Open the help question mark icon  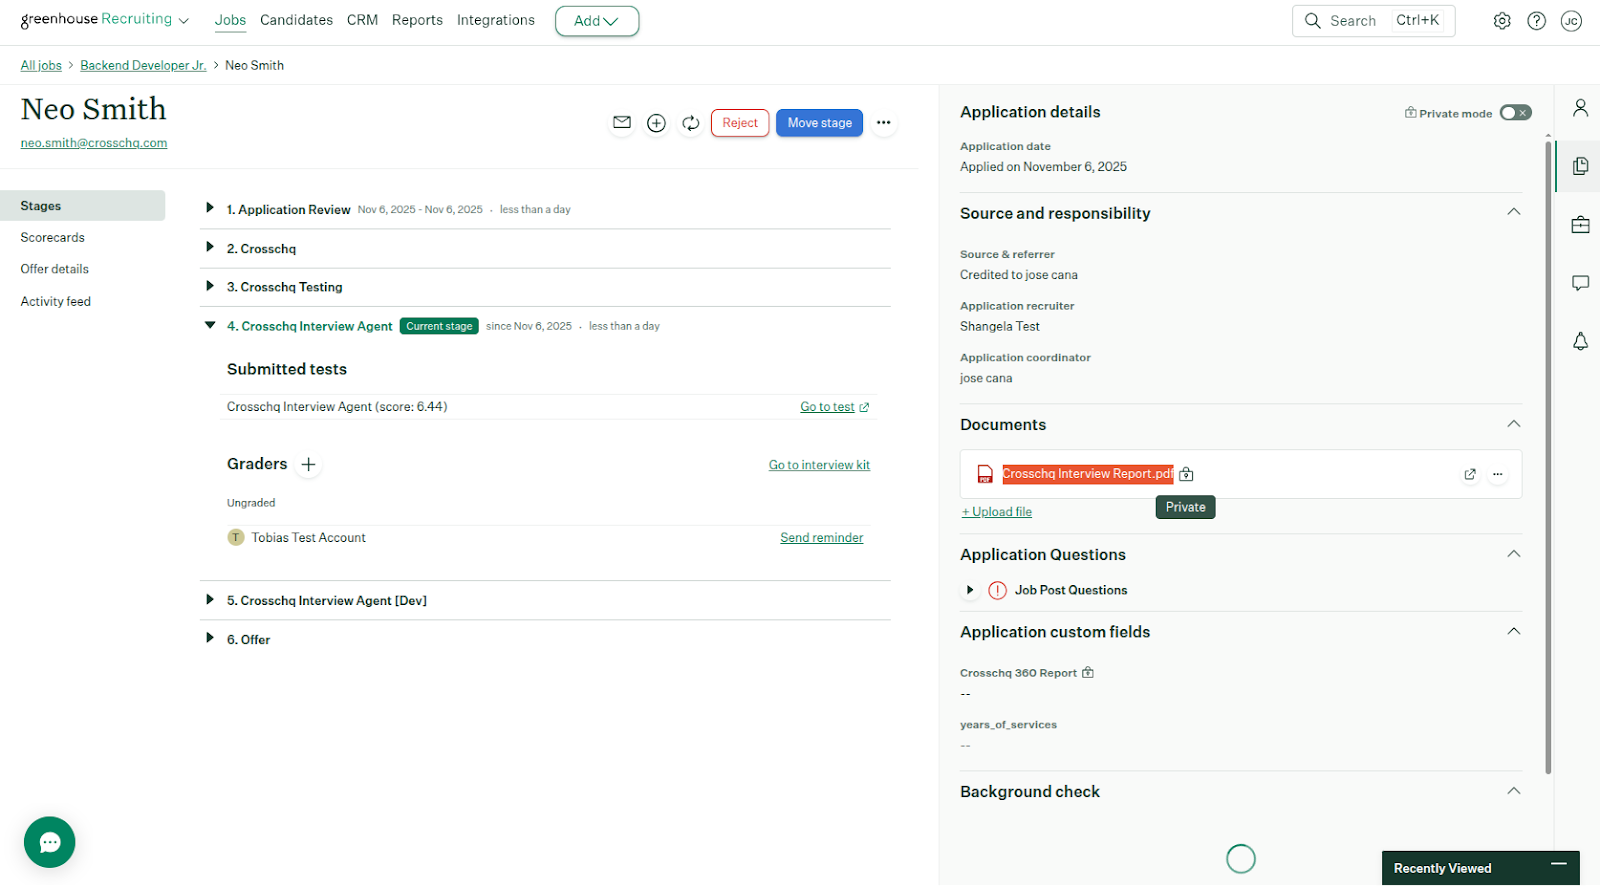[x=1536, y=21]
